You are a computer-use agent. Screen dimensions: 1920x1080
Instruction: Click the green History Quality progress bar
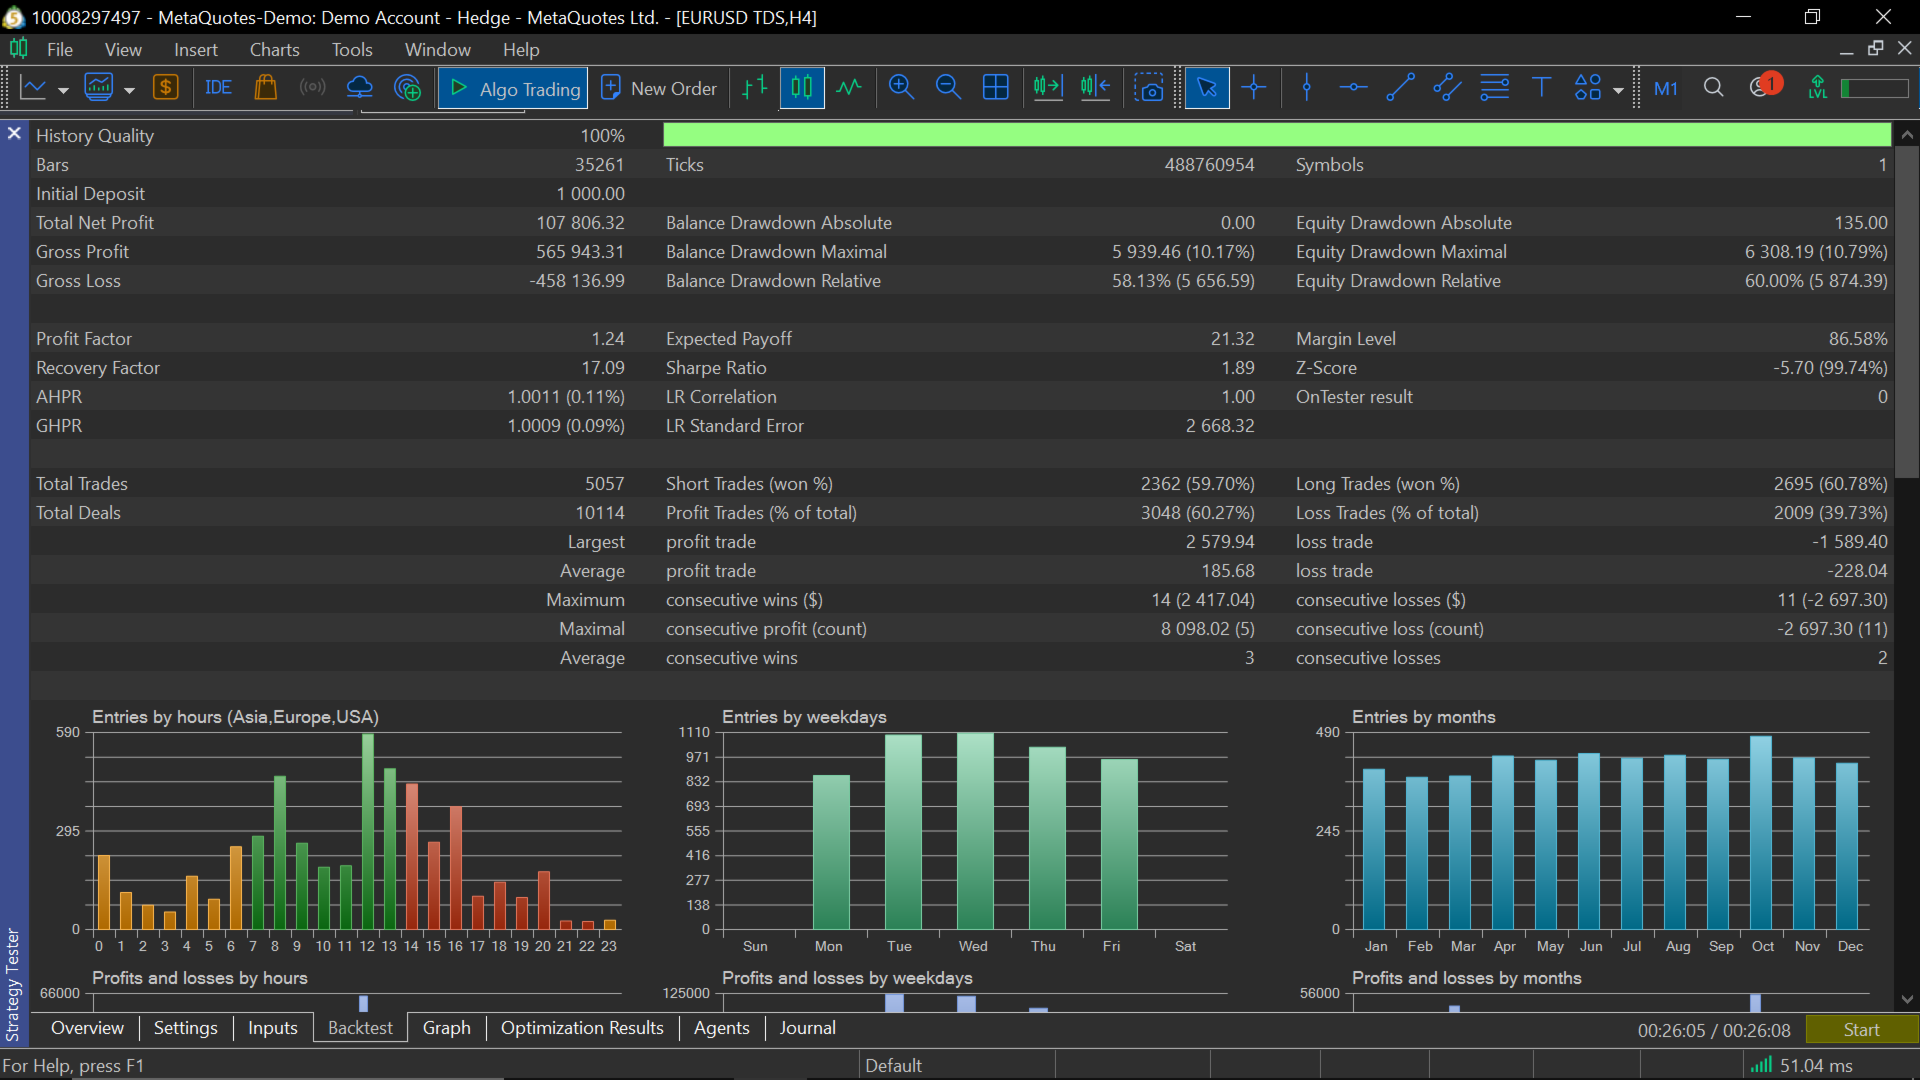1276,135
